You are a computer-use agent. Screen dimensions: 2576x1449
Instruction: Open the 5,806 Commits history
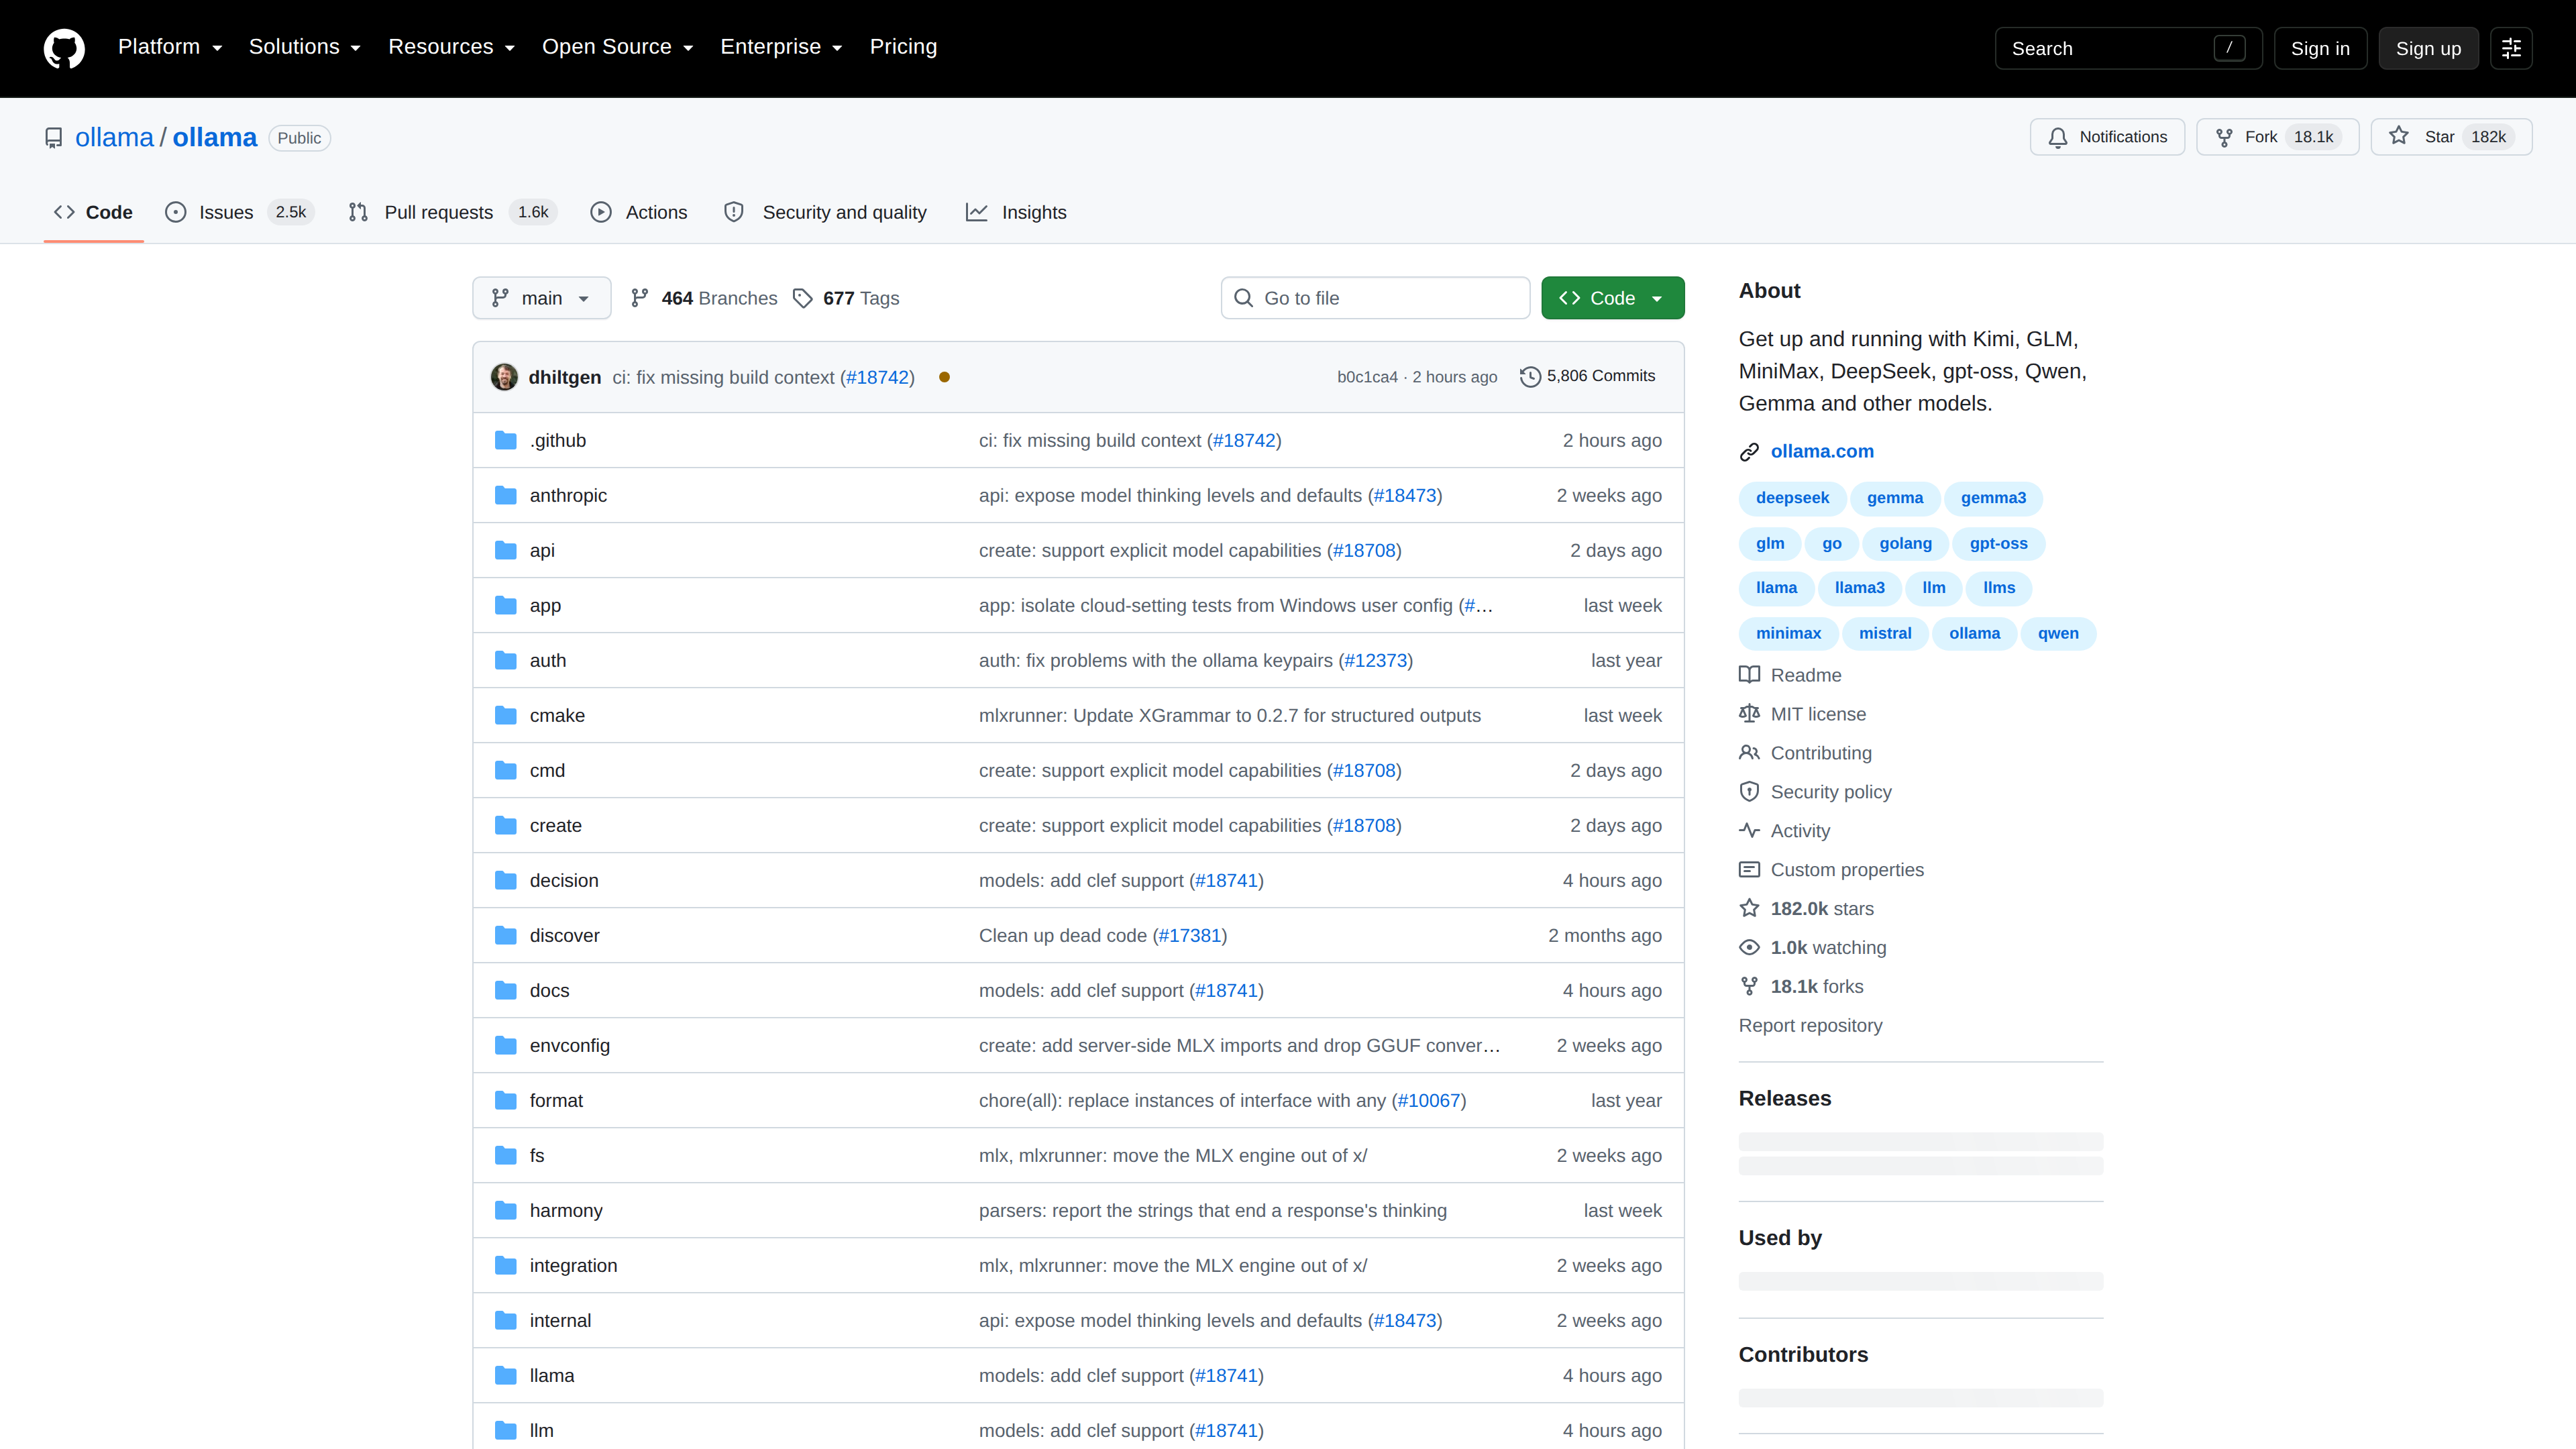point(1587,376)
